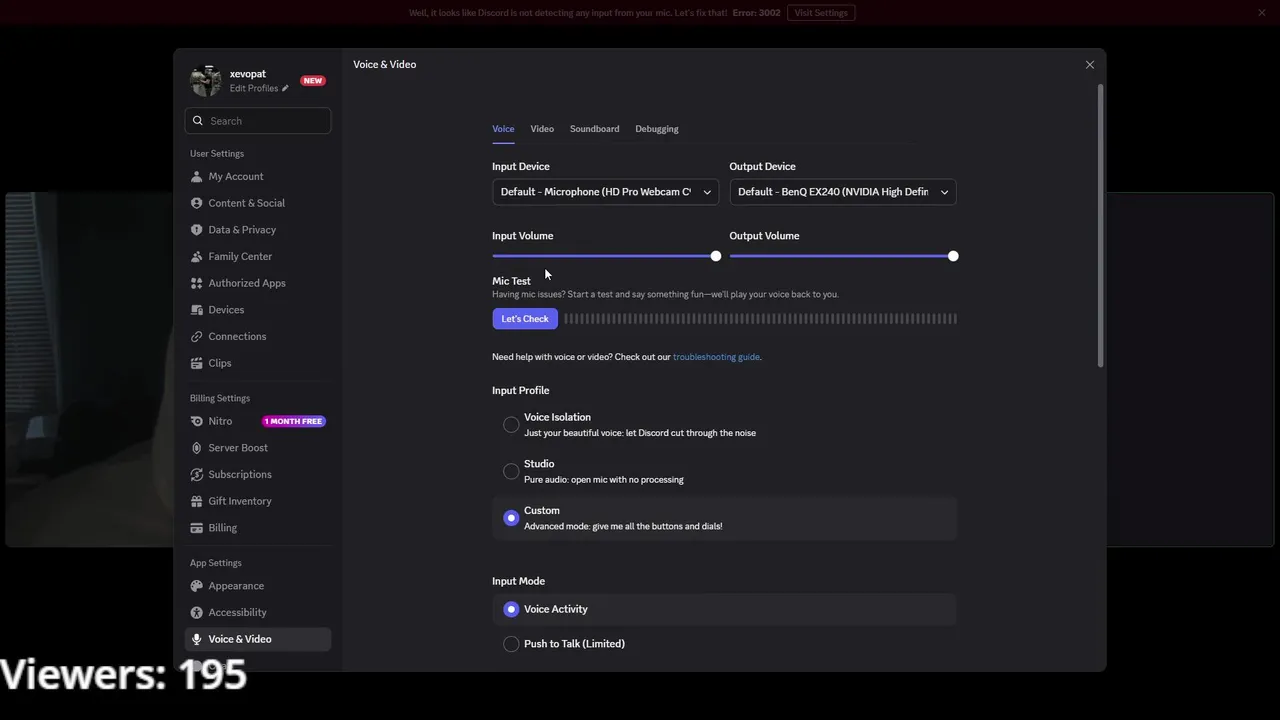Click the Appearance label
This screenshot has height=720, width=1280.
point(236,586)
